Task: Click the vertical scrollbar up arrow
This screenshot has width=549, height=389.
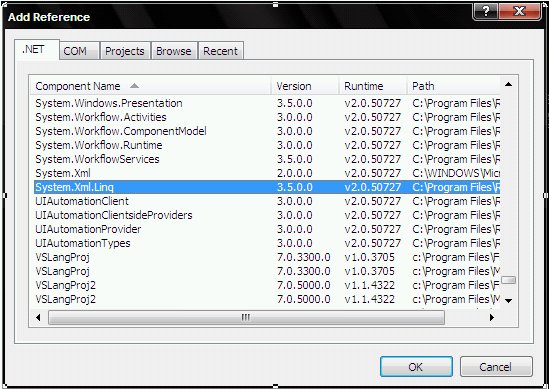Action: point(509,84)
